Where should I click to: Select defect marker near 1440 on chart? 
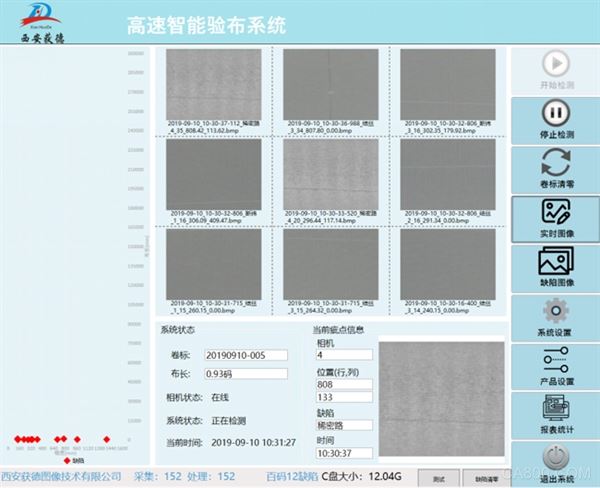pos(107,439)
